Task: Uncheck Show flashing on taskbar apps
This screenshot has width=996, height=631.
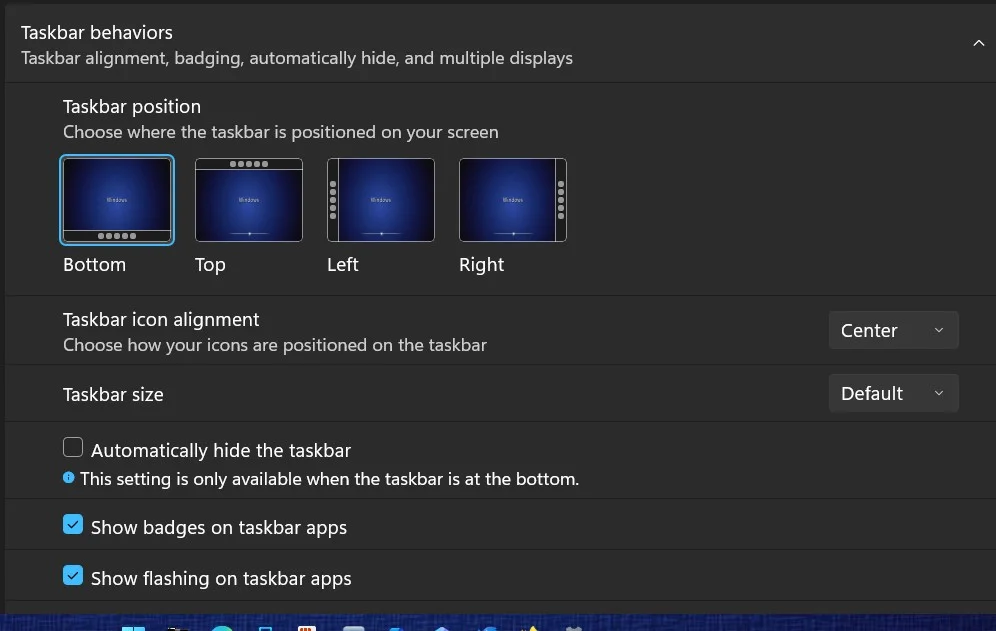Action: click(73, 575)
